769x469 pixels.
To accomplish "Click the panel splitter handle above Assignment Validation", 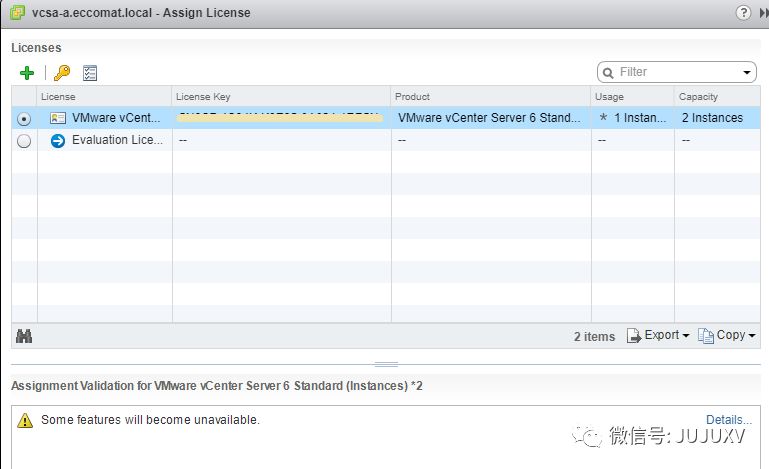I will [386, 365].
